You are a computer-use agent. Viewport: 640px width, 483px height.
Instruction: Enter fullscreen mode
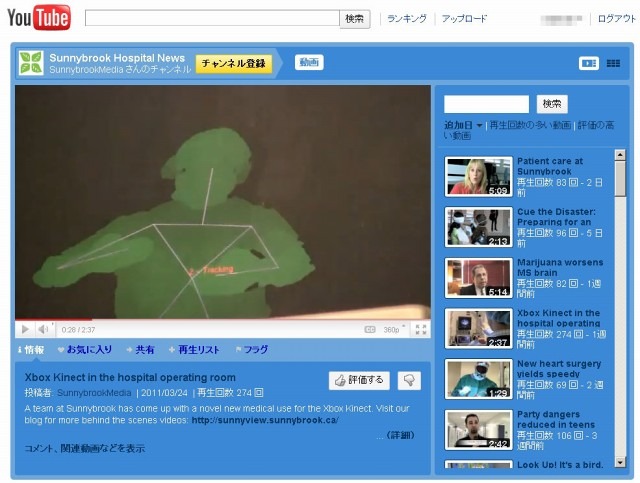pos(420,329)
